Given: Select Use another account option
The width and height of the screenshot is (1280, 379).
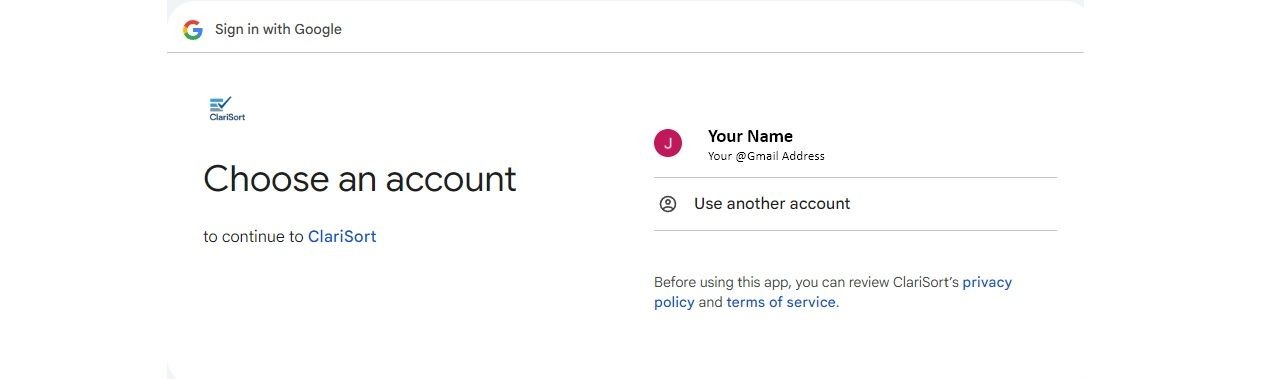Looking at the screenshot, I should click(855, 204).
